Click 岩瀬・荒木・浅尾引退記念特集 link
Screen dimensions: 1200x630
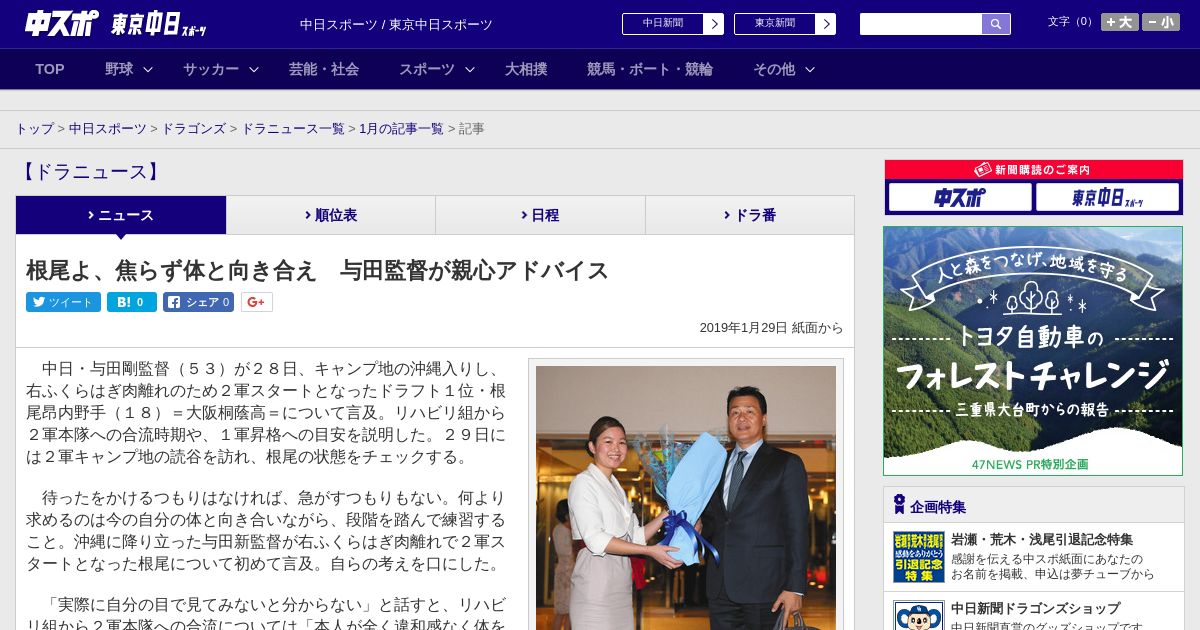tap(1042, 539)
